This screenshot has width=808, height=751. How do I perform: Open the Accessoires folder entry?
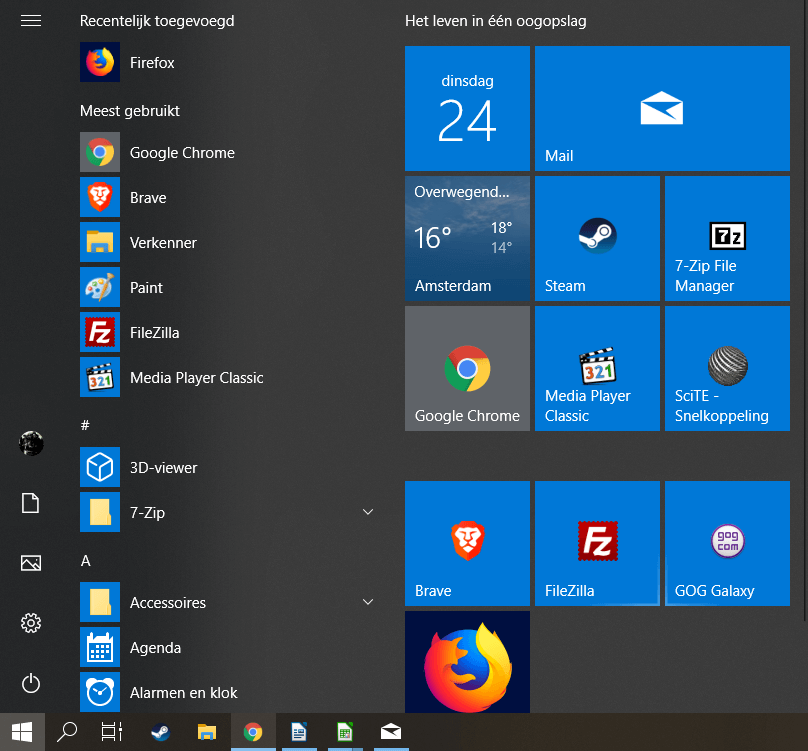click(227, 602)
